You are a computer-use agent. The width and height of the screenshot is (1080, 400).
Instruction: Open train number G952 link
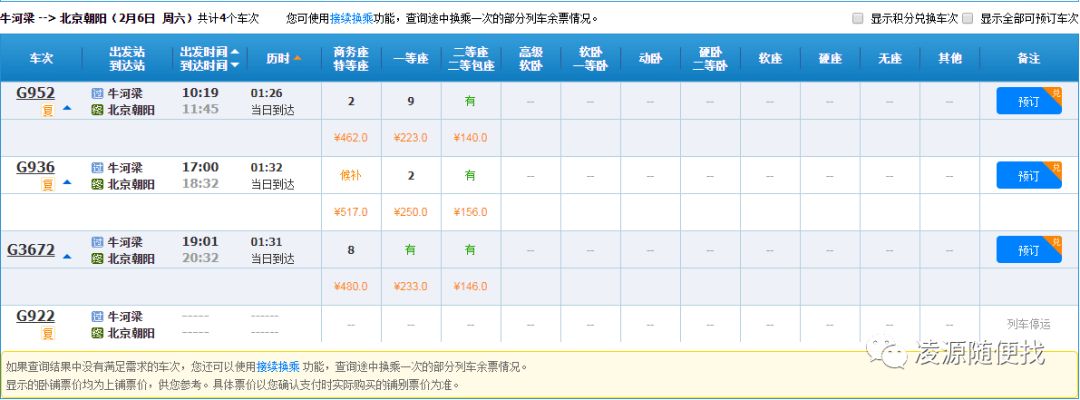35,93
